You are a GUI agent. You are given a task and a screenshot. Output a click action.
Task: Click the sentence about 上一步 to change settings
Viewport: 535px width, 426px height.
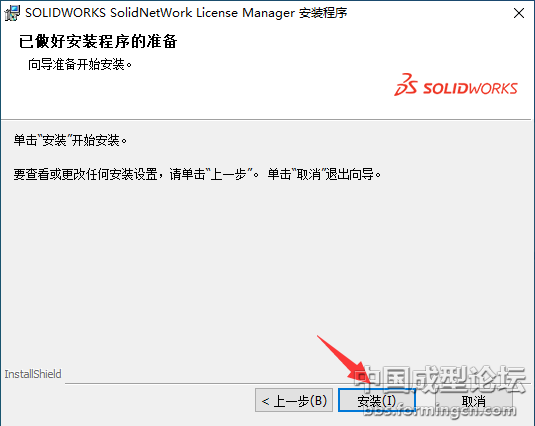136,174
